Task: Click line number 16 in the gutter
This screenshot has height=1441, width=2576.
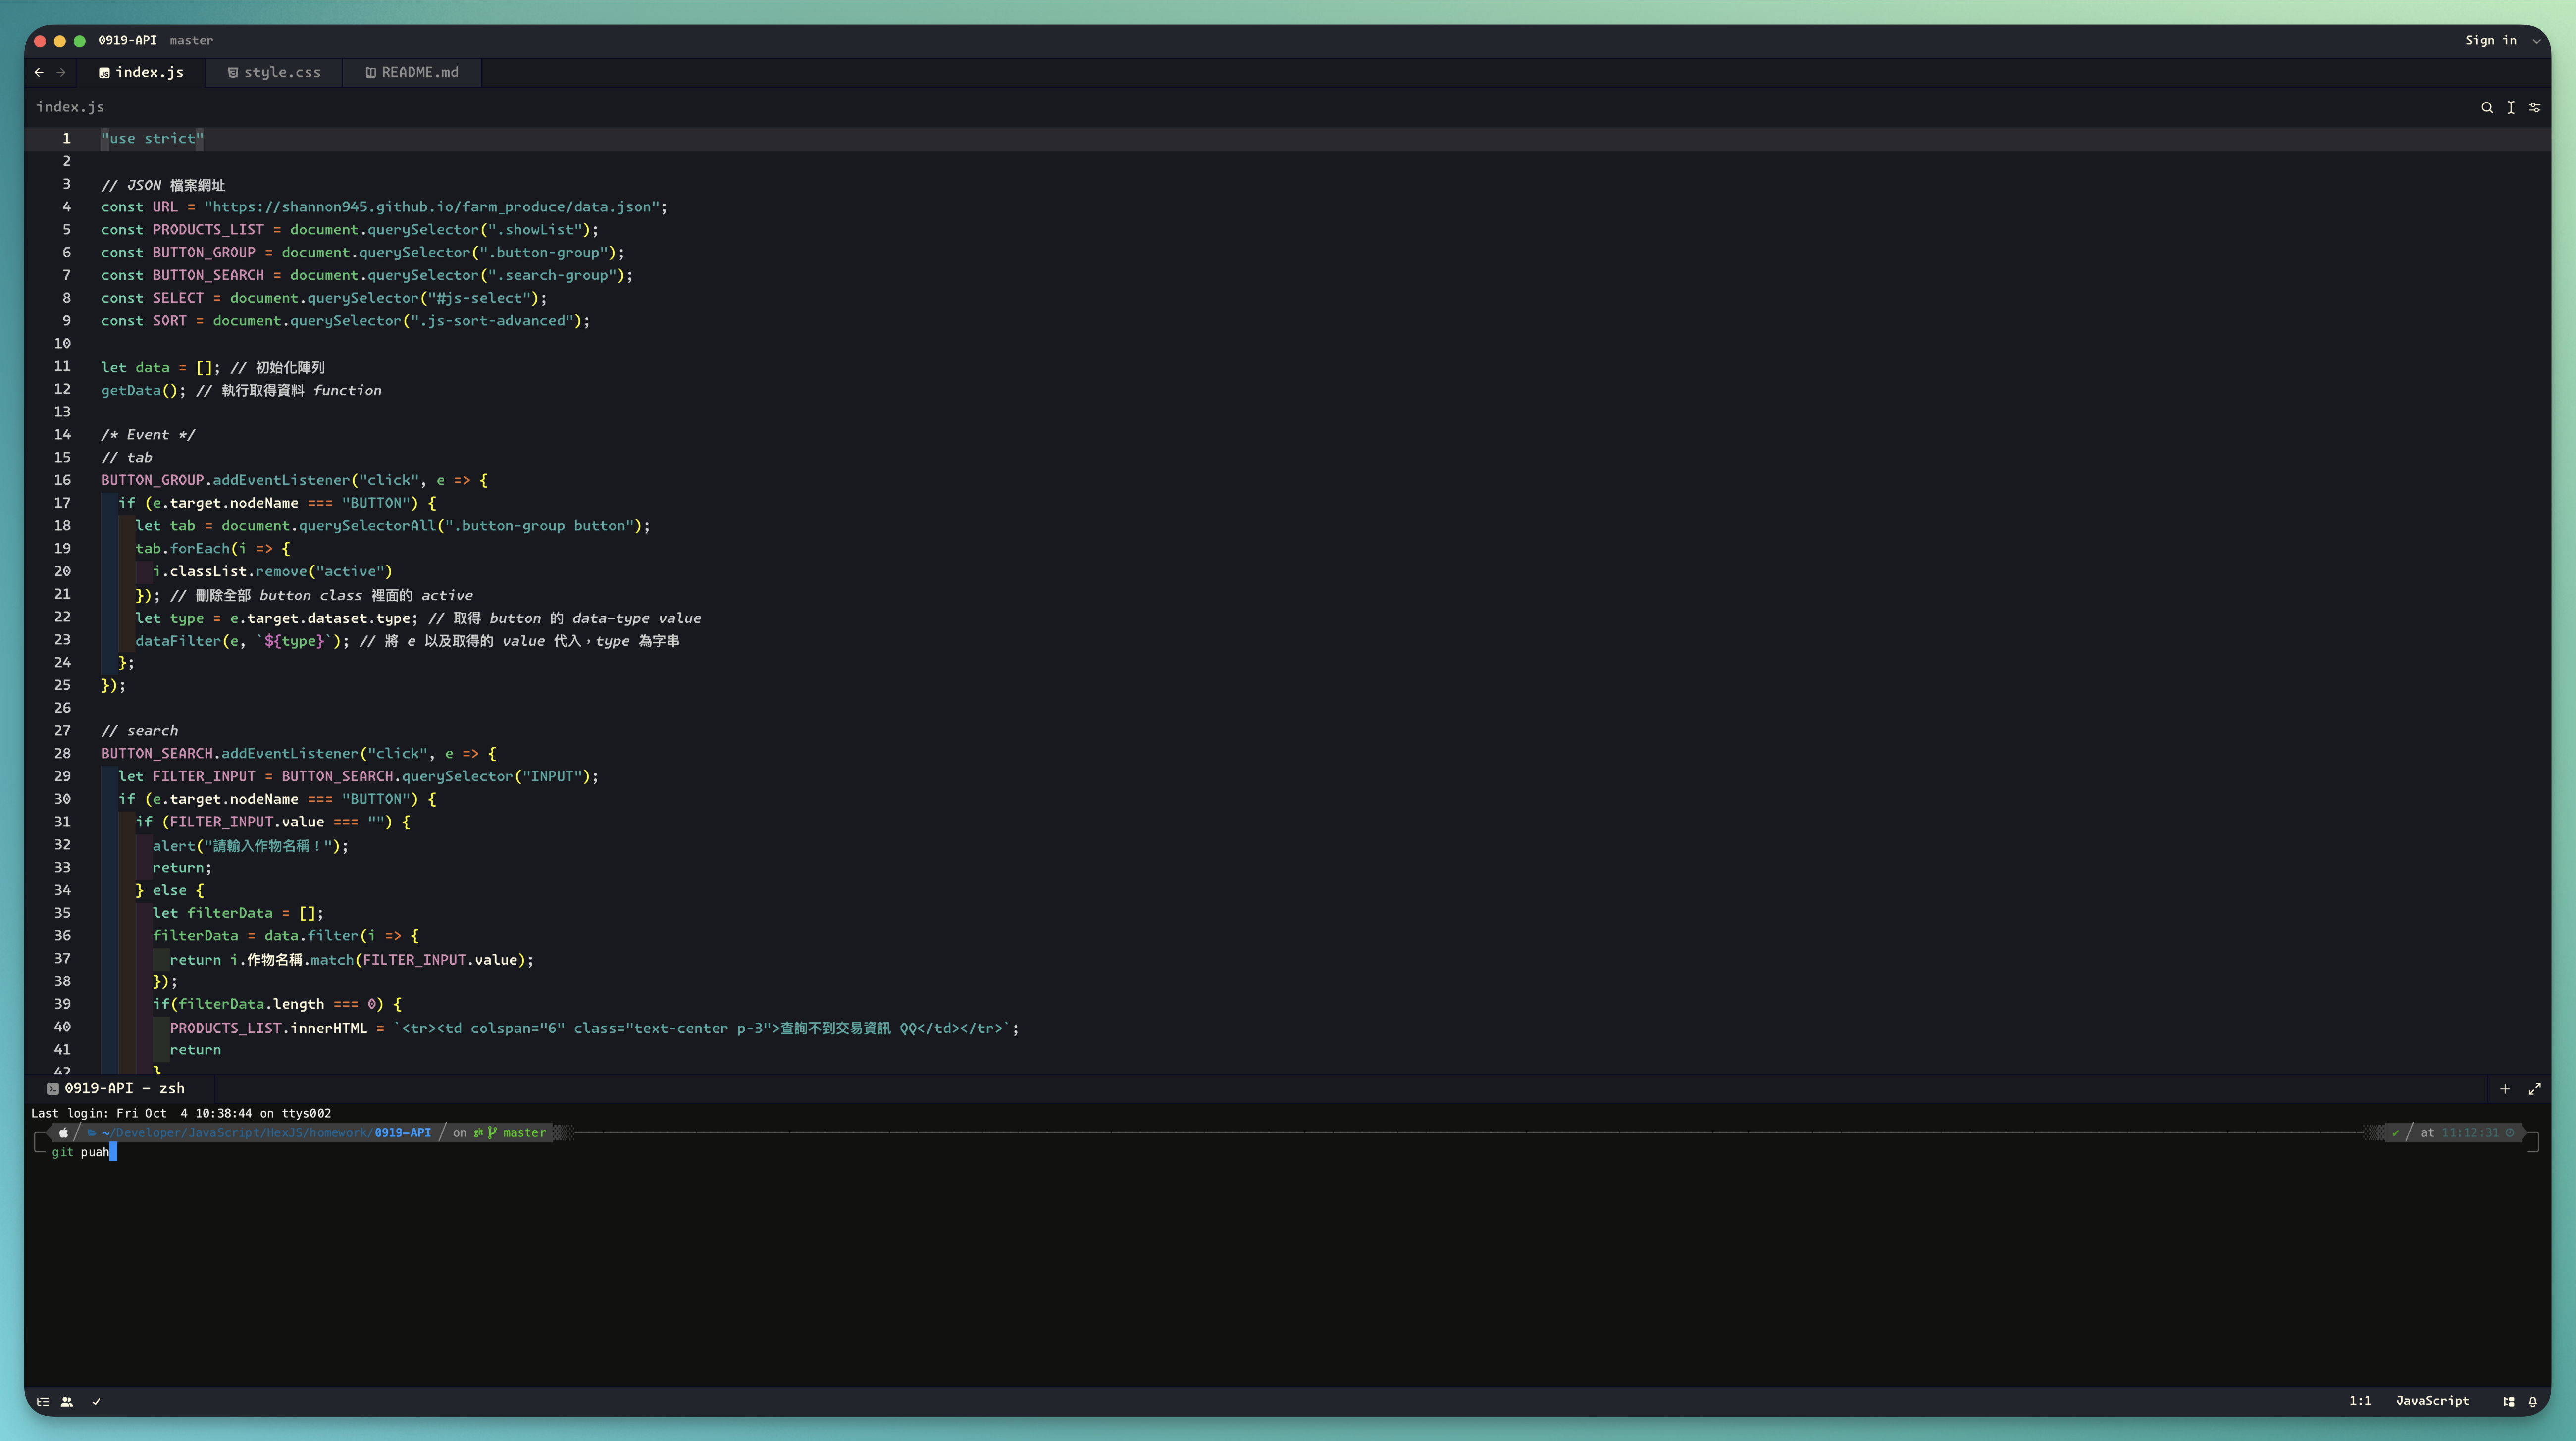Action: (x=62, y=480)
